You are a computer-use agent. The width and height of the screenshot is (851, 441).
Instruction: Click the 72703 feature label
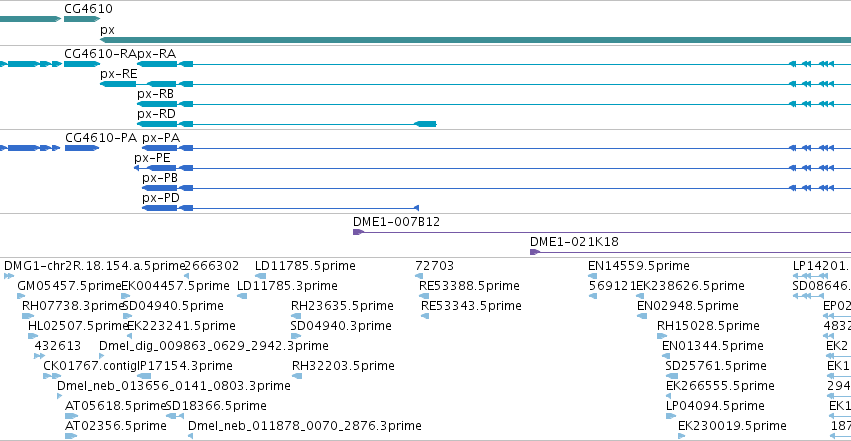pyautogui.click(x=434, y=266)
